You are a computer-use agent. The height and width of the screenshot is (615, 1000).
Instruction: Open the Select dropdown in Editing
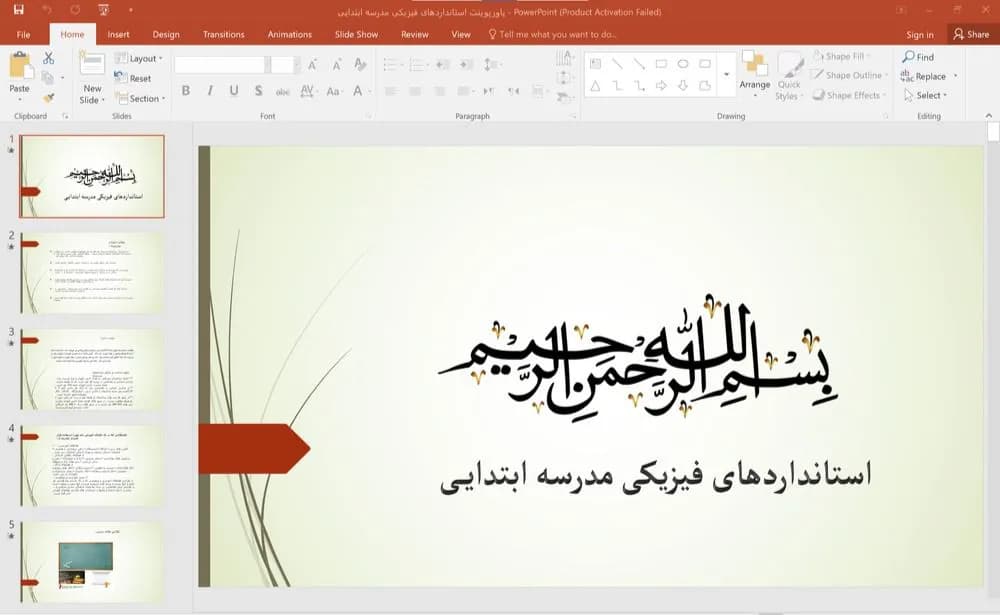tap(926, 95)
